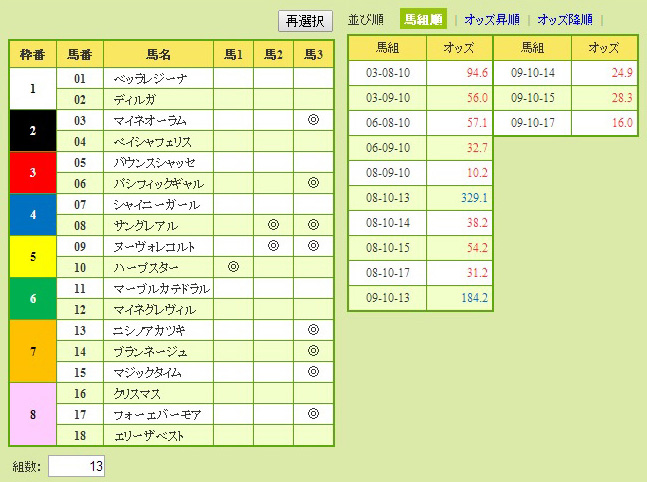Click the ◎ mark for horse 15 マジックタイム in 馬3
Viewport: 647px width, 482px height.
pyautogui.click(x=313, y=372)
